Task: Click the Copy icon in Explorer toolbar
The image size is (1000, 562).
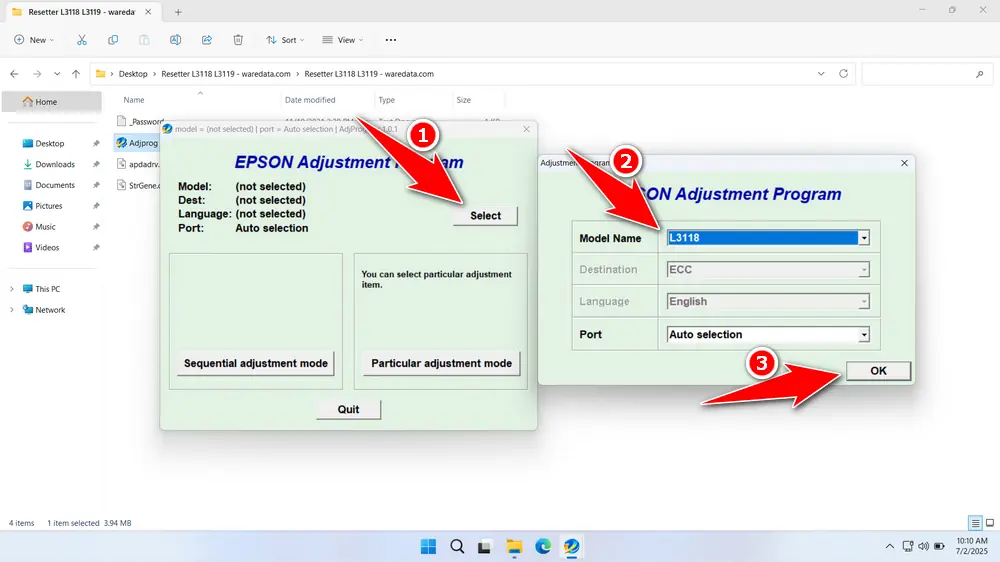Action: point(113,40)
